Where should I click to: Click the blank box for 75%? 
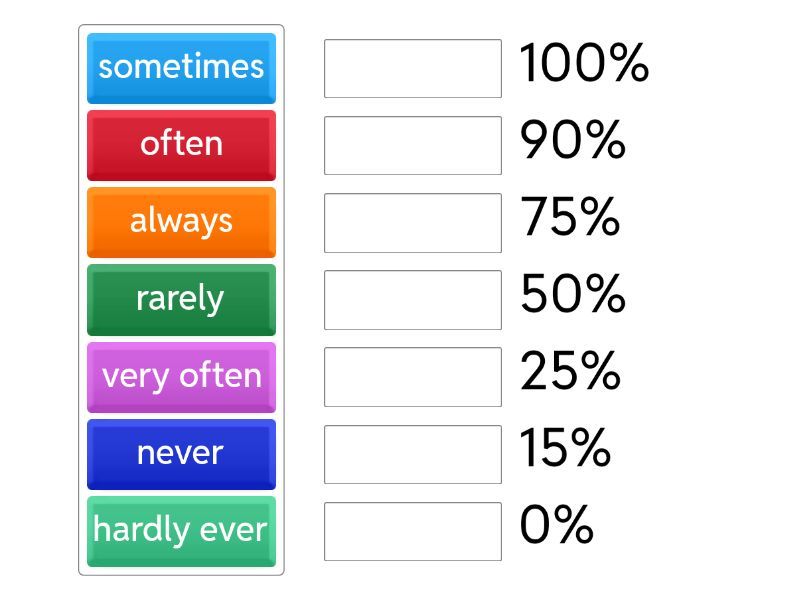click(x=413, y=223)
